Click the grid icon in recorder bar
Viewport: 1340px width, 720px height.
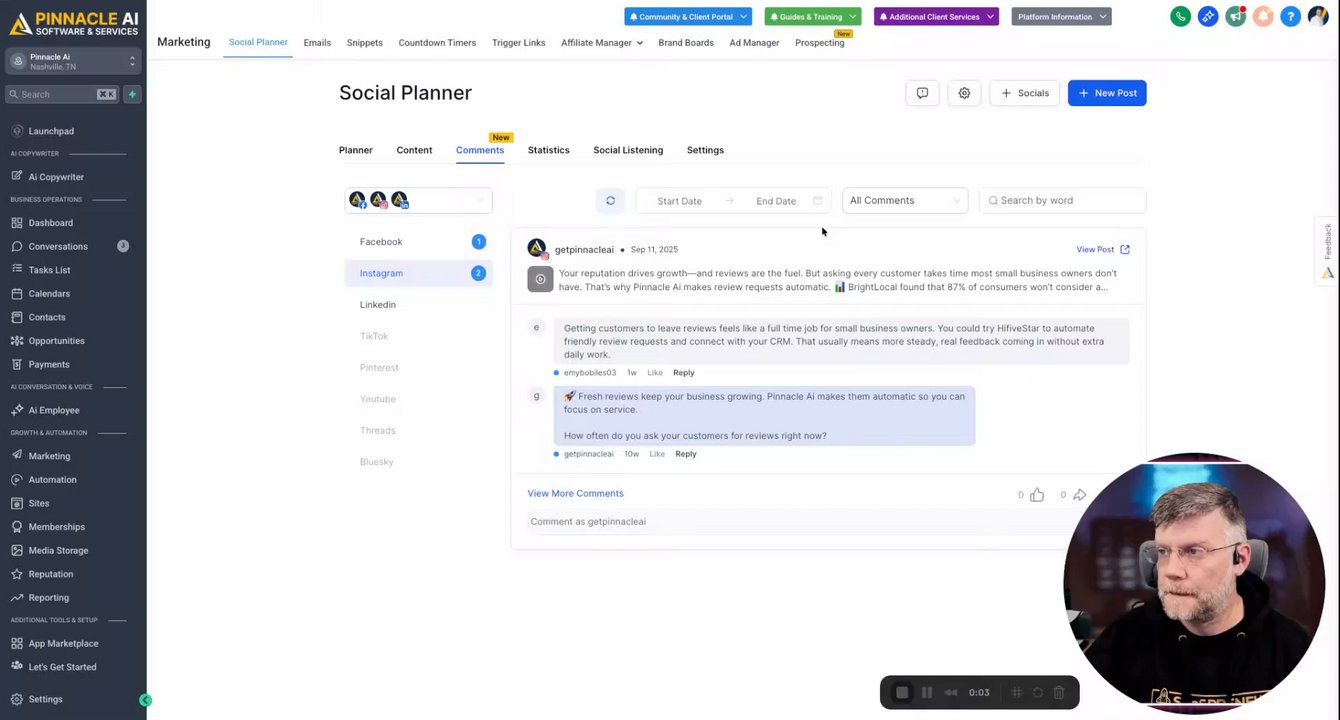(x=1017, y=692)
